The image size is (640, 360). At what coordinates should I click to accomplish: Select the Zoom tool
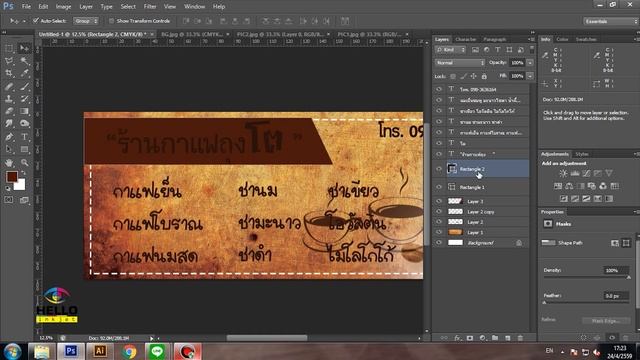[x=24, y=162]
